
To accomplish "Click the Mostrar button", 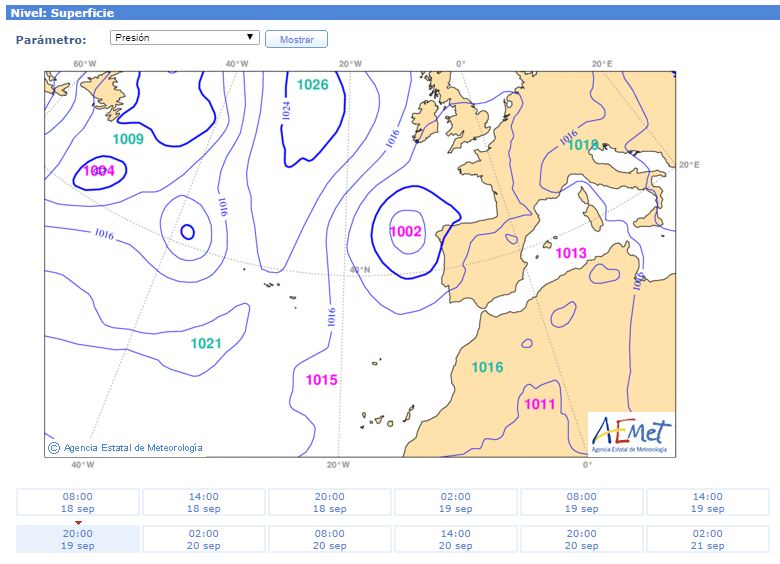I will (296, 39).
